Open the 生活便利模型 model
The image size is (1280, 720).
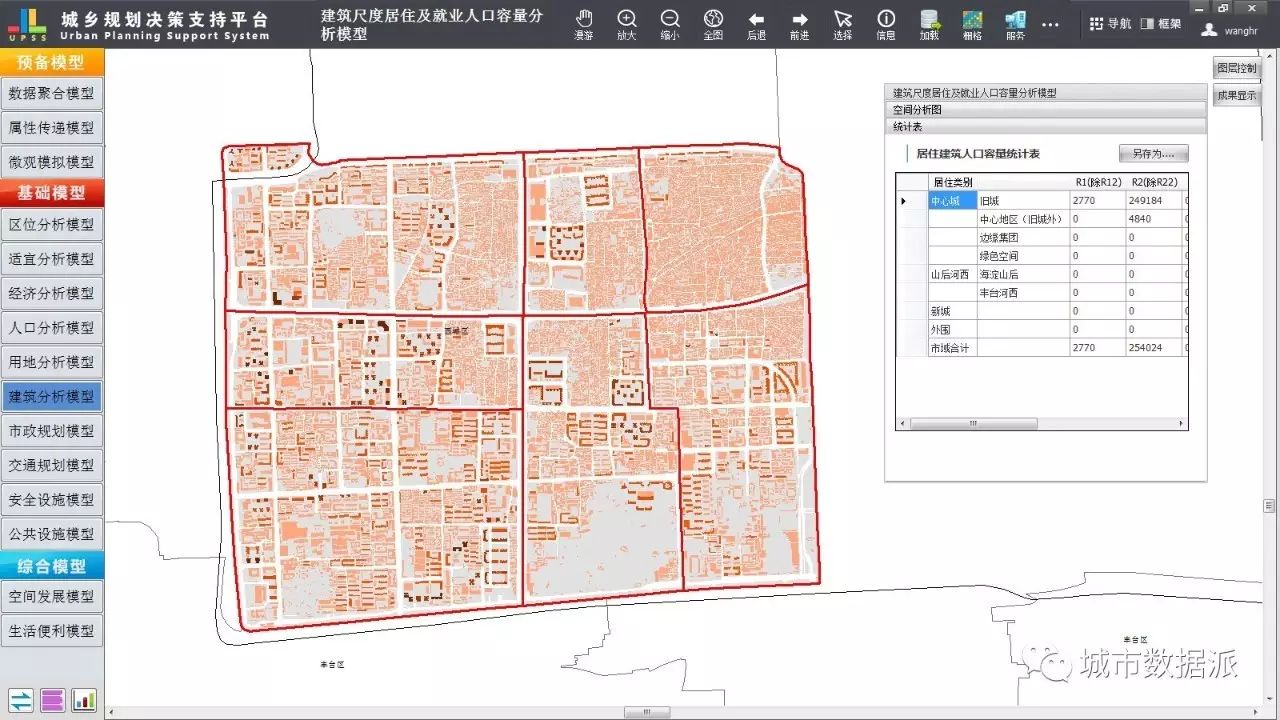[52, 631]
